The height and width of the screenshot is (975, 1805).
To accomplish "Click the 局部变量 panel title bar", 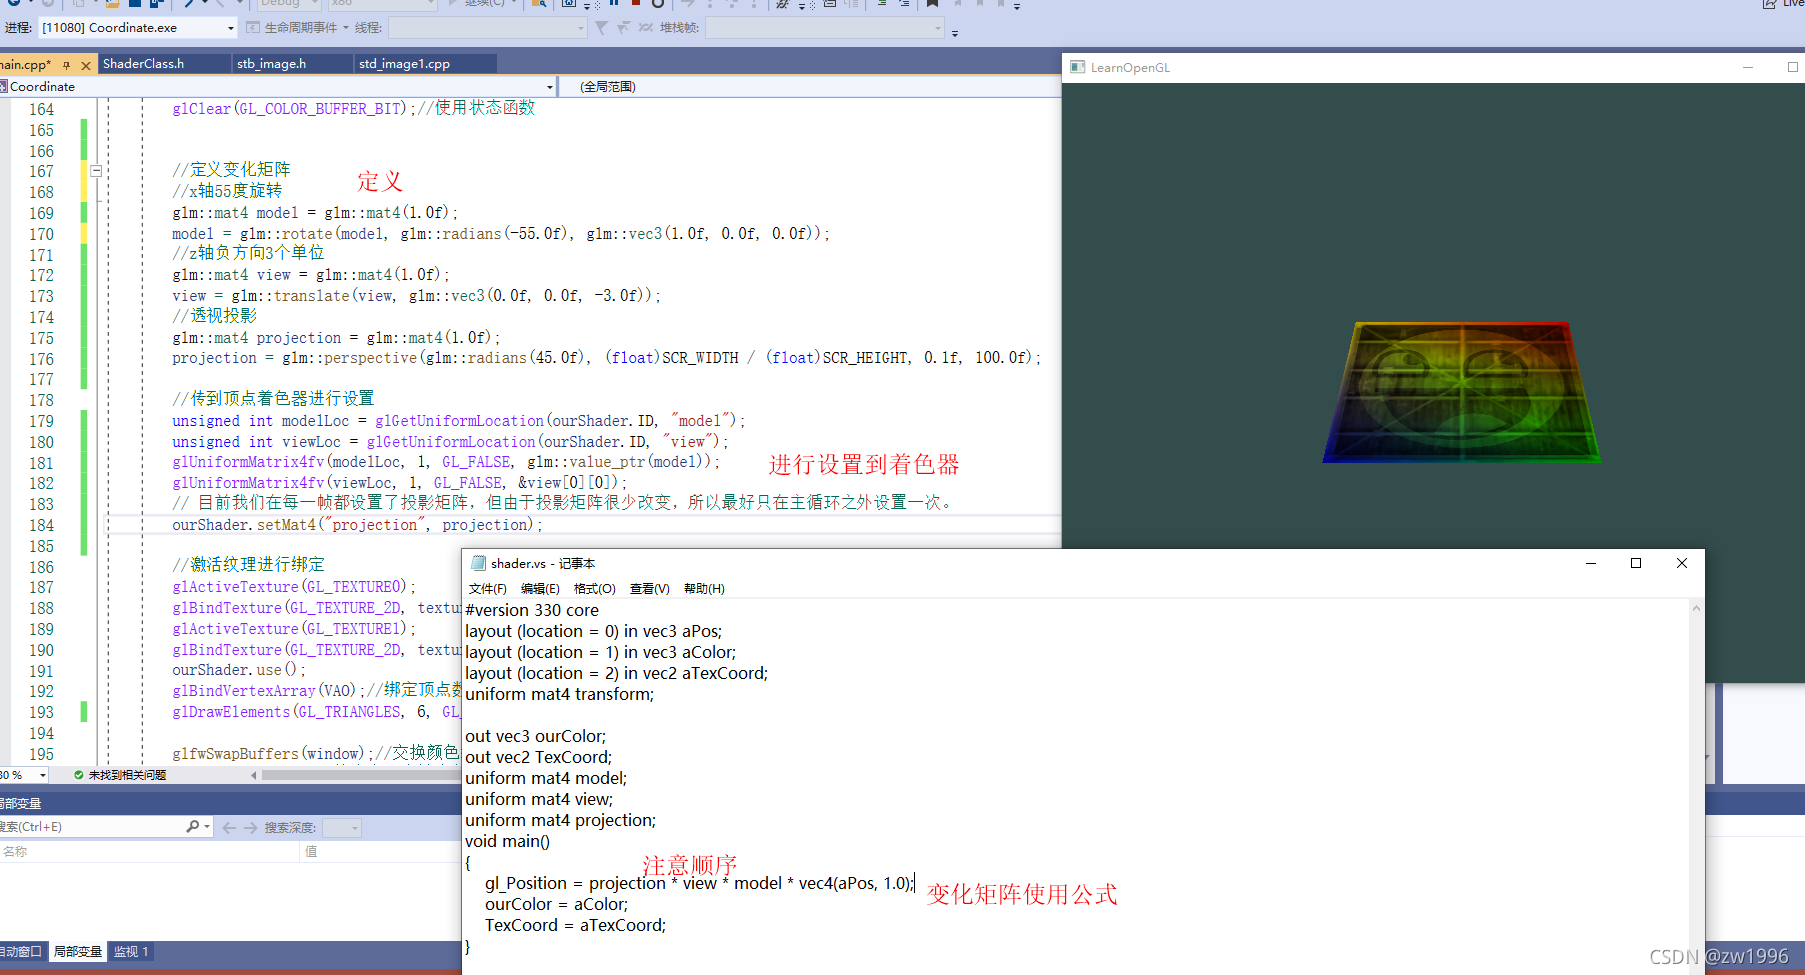I will point(230,803).
